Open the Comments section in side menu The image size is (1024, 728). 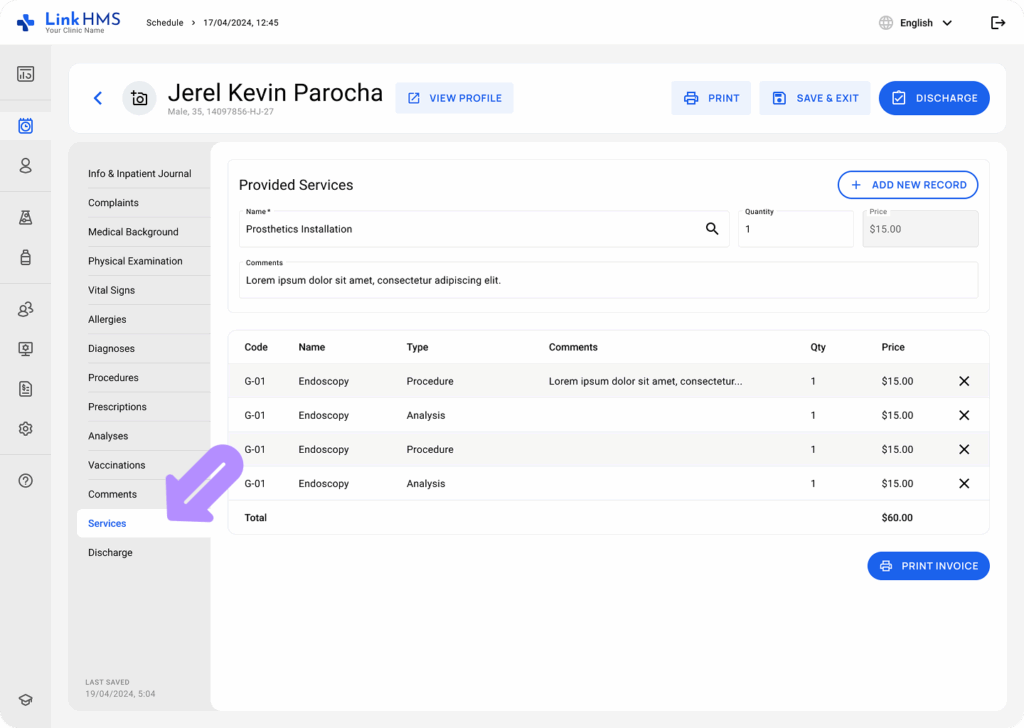tap(112, 494)
